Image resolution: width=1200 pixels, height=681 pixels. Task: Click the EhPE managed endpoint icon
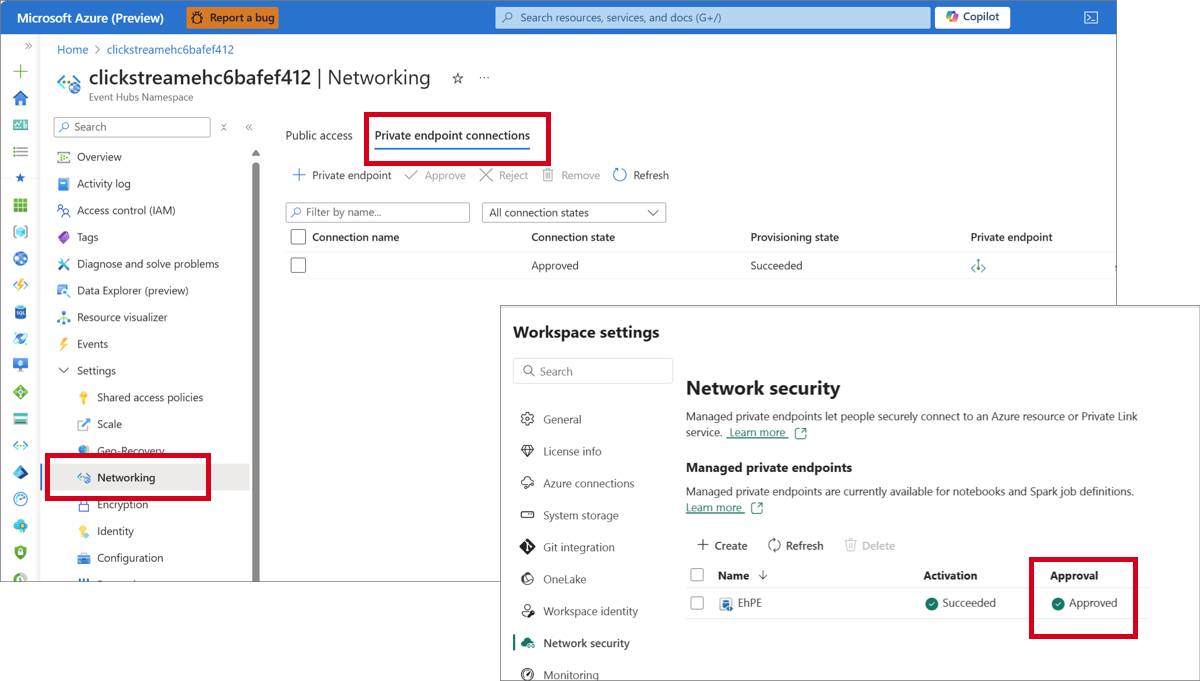[x=726, y=603]
